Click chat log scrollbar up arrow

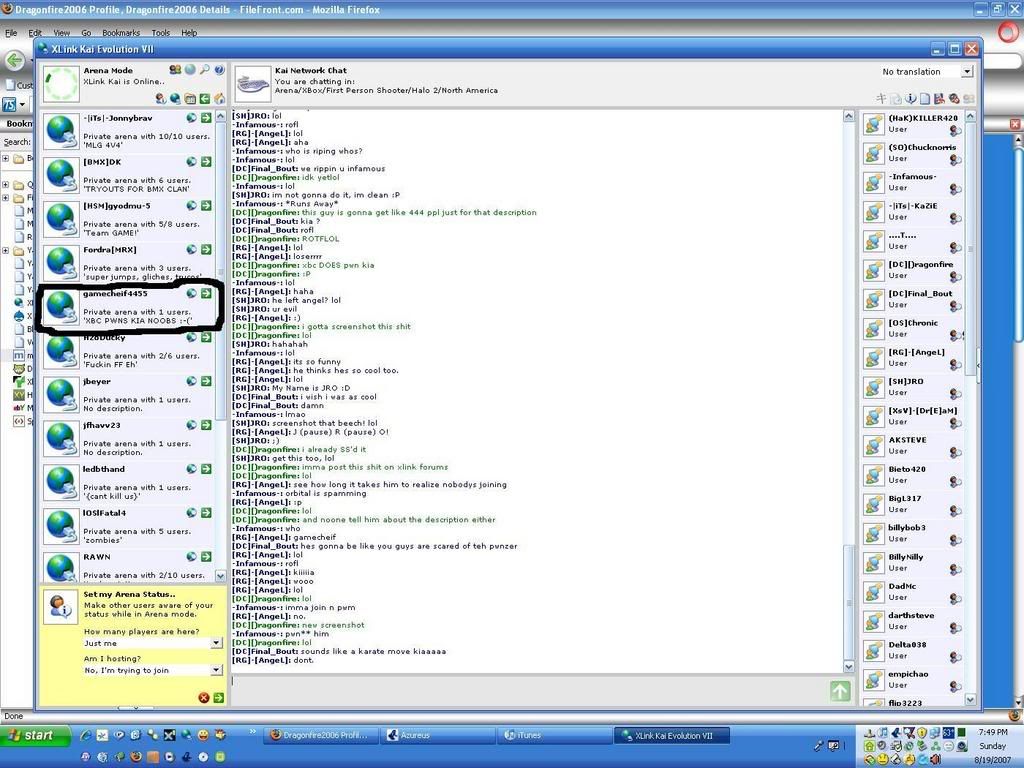pos(848,116)
